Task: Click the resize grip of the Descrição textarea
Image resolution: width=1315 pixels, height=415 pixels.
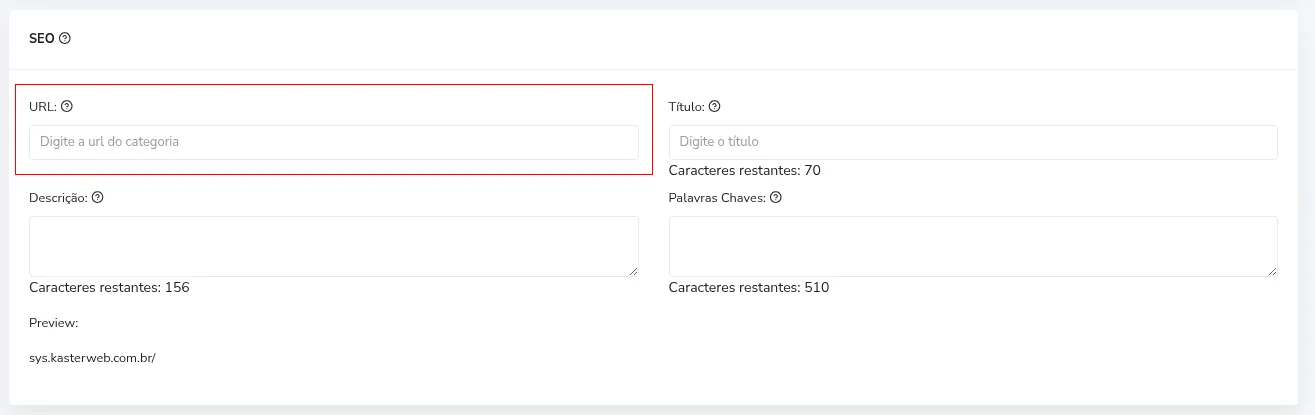Action: tap(633, 271)
